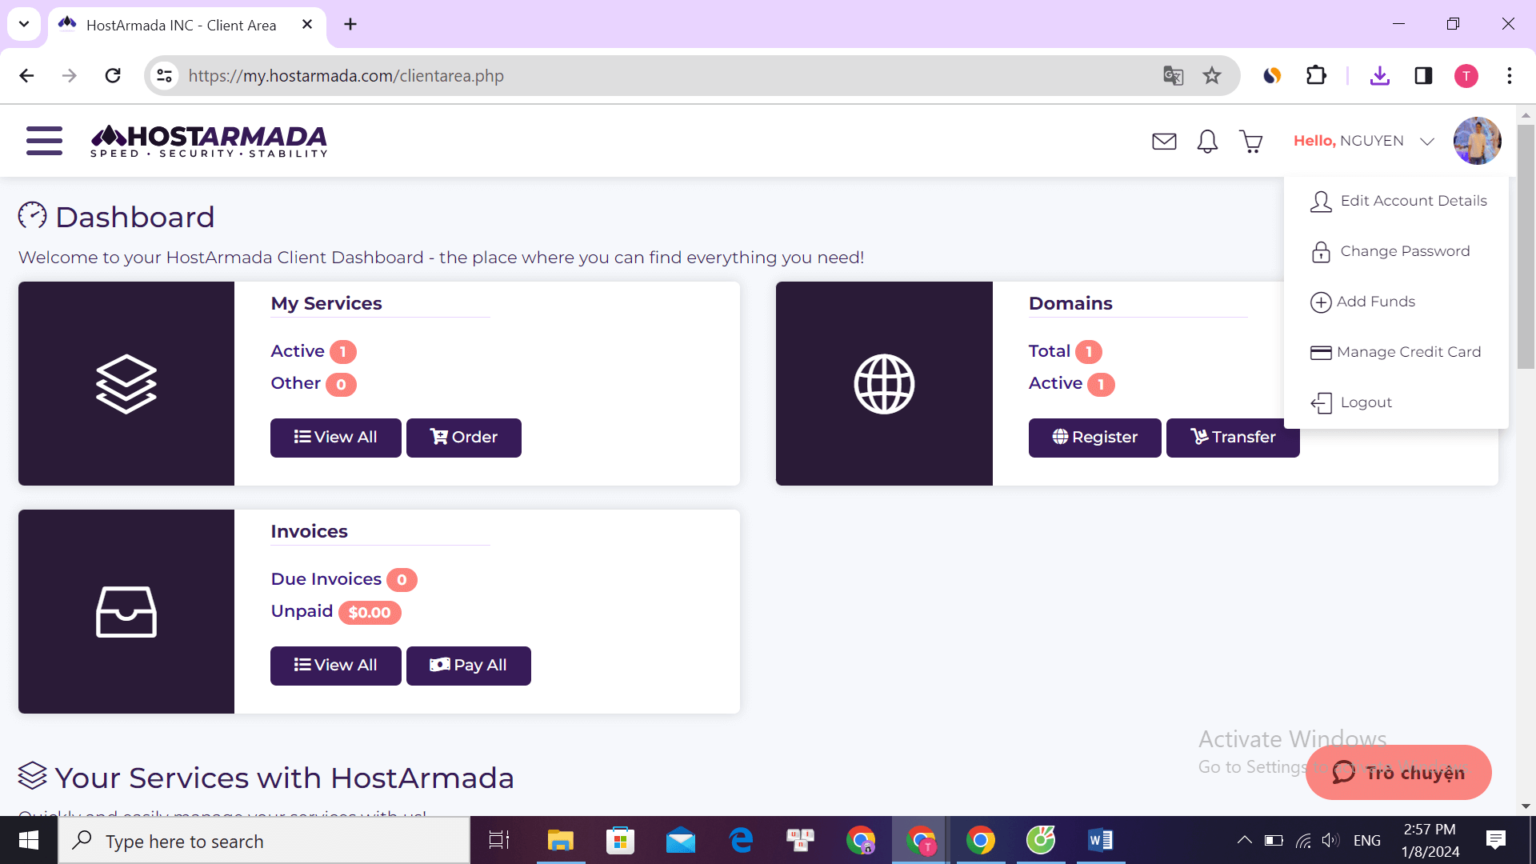
Task: Open the hamburger navigation menu
Action: point(44,141)
